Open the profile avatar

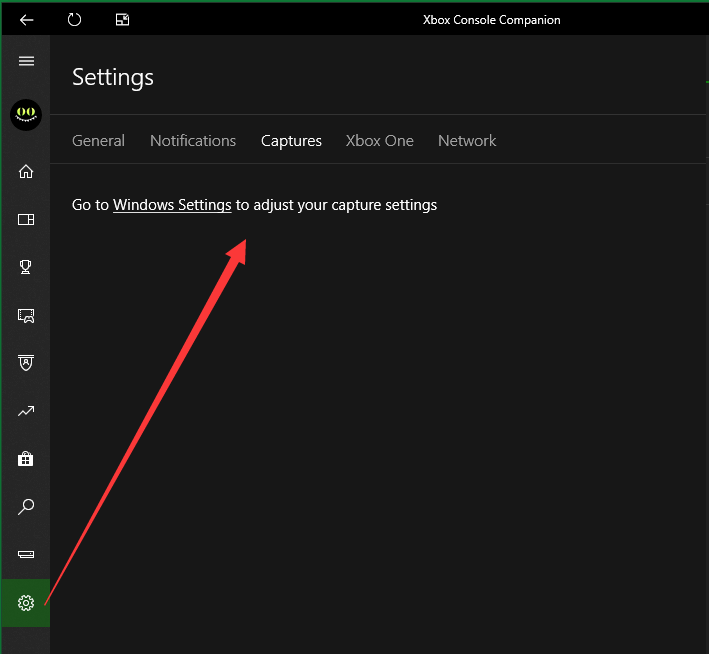pyautogui.click(x=26, y=115)
